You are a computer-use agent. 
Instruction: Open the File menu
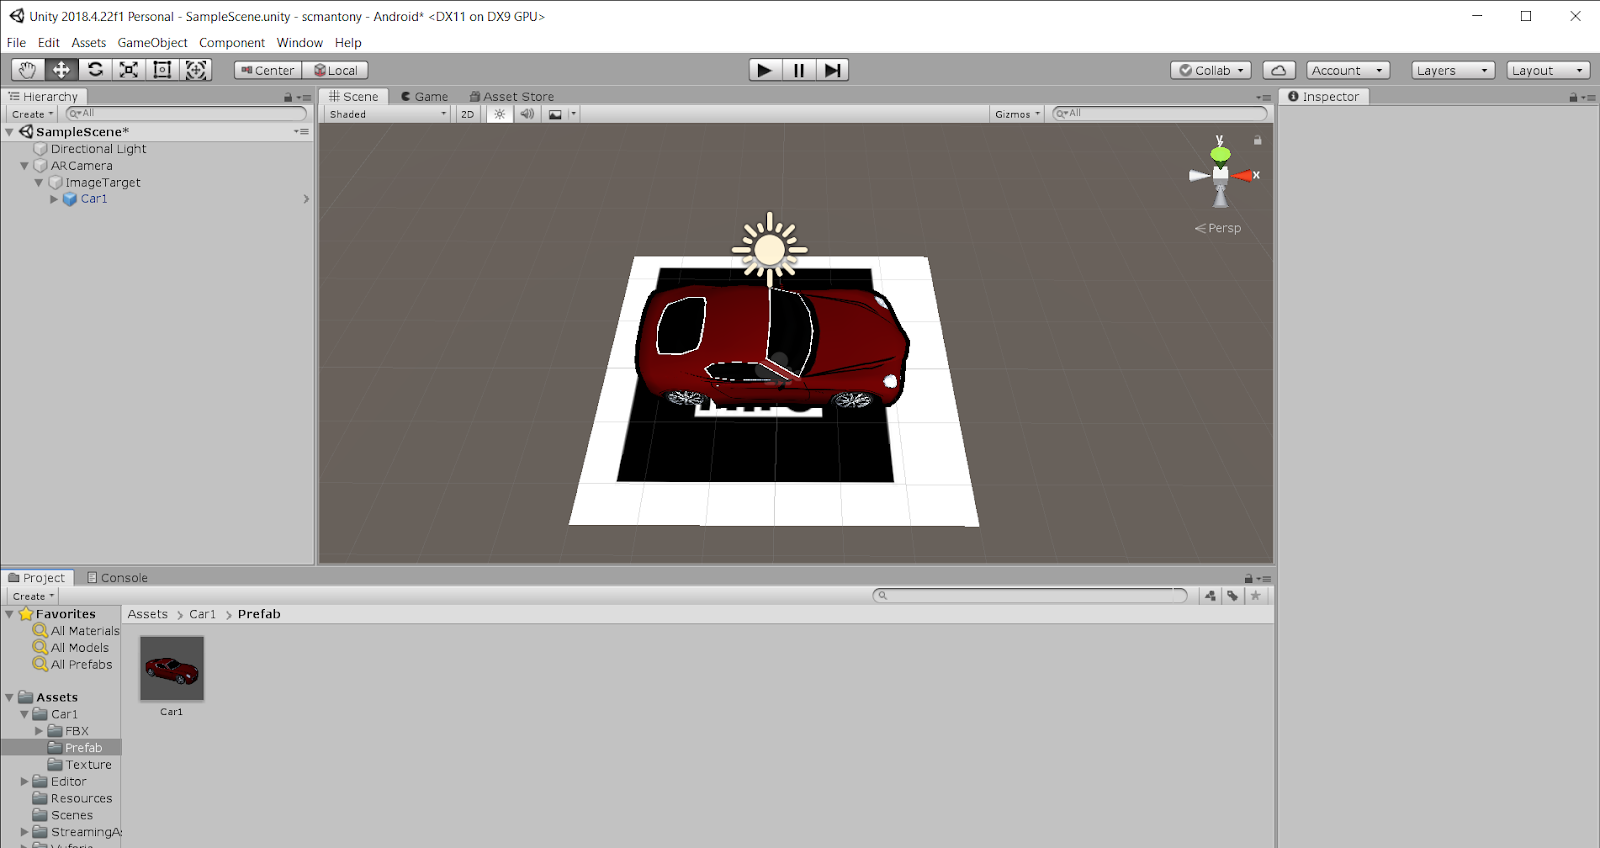[17, 43]
